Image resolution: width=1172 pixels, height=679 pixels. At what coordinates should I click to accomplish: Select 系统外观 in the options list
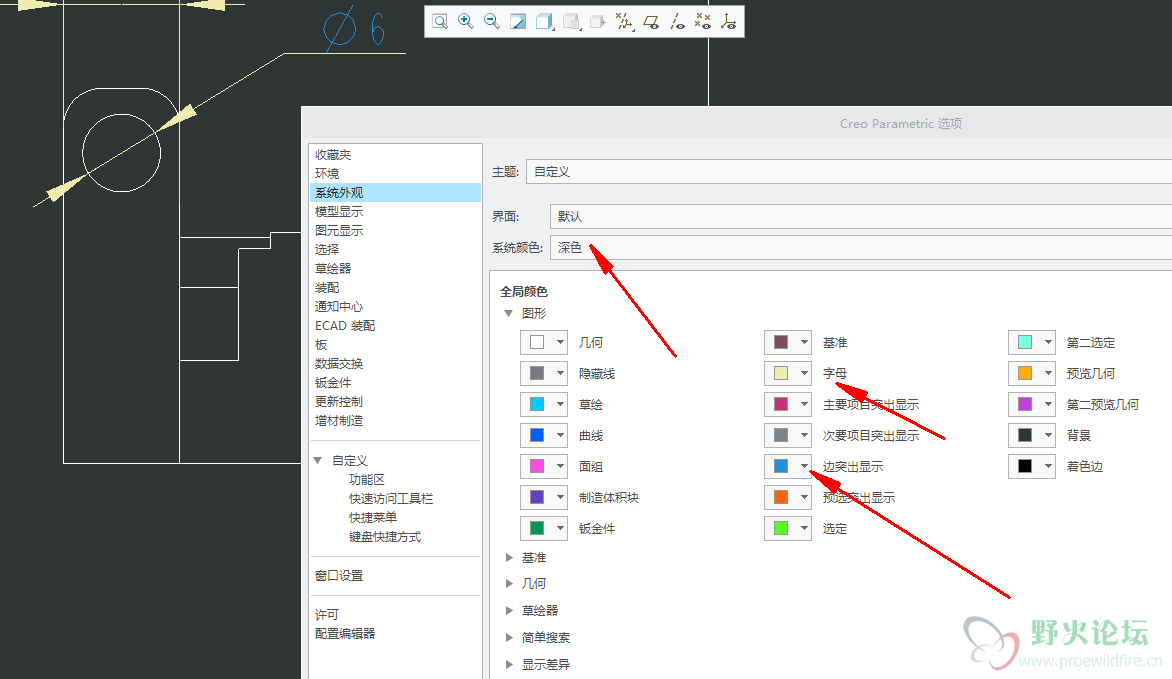pos(395,193)
